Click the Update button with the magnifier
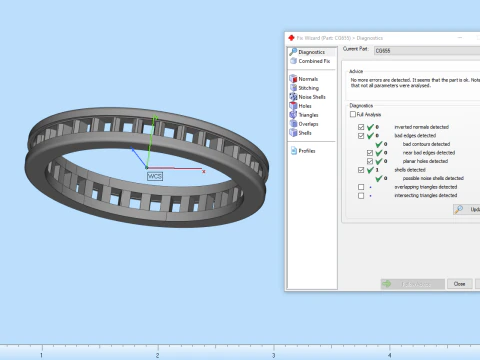 pyautogui.click(x=467, y=209)
